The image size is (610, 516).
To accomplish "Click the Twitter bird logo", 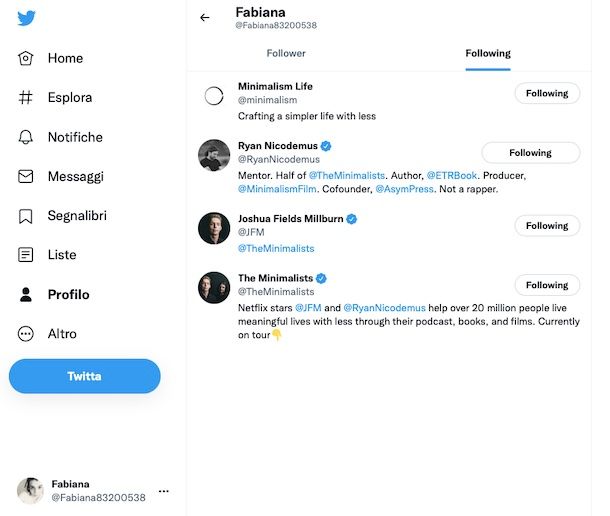I will [x=26, y=18].
